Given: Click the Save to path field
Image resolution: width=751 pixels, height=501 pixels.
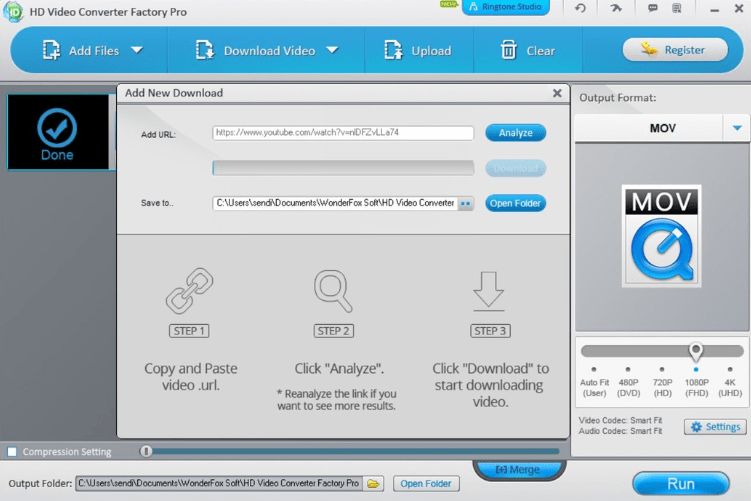Looking at the screenshot, I should [x=335, y=203].
